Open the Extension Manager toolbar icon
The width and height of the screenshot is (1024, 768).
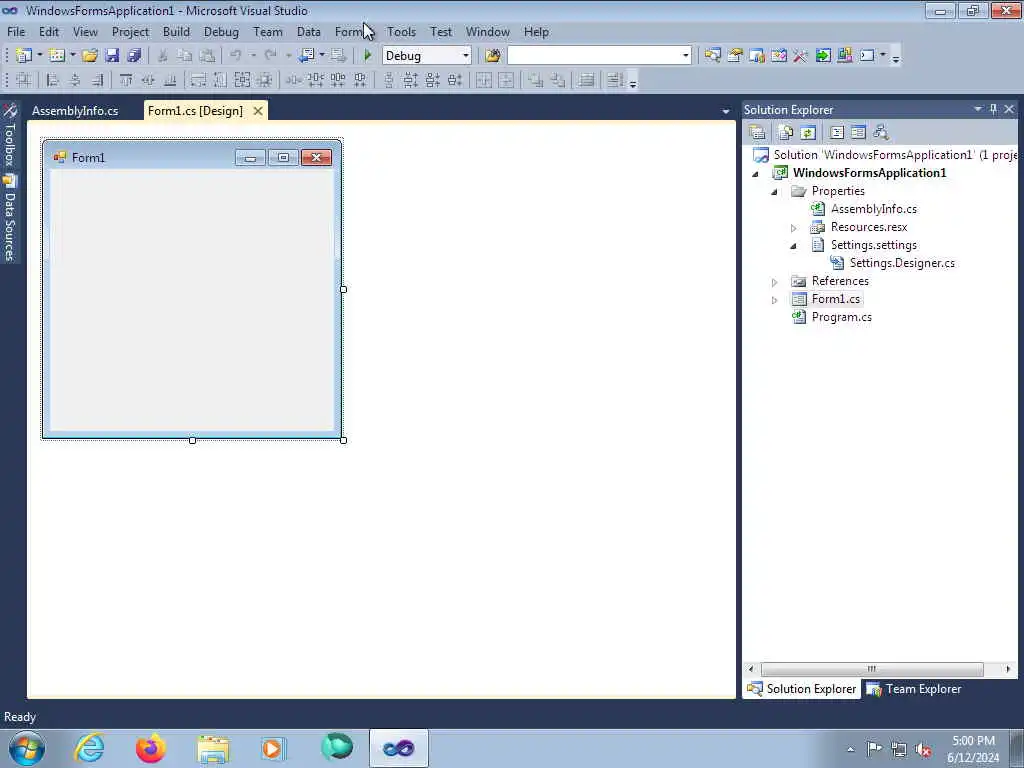845,56
